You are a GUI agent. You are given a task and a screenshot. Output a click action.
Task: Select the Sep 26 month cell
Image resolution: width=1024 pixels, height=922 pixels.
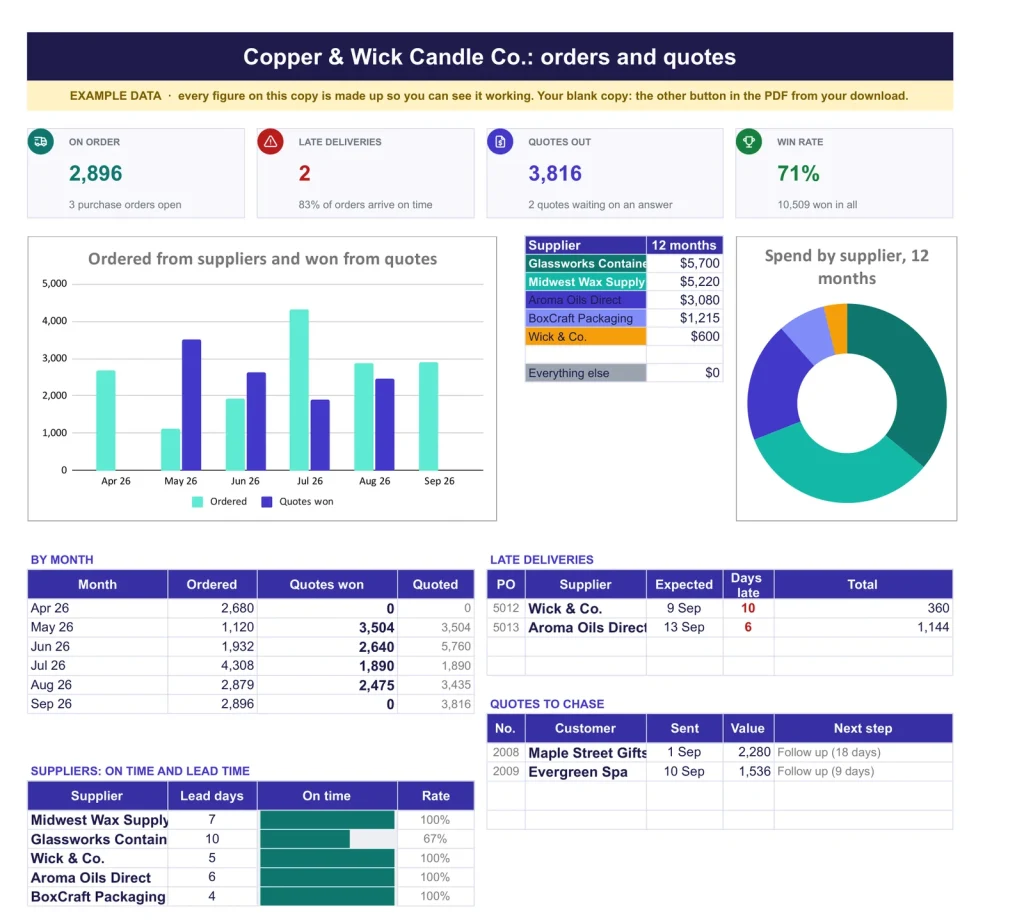click(97, 704)
